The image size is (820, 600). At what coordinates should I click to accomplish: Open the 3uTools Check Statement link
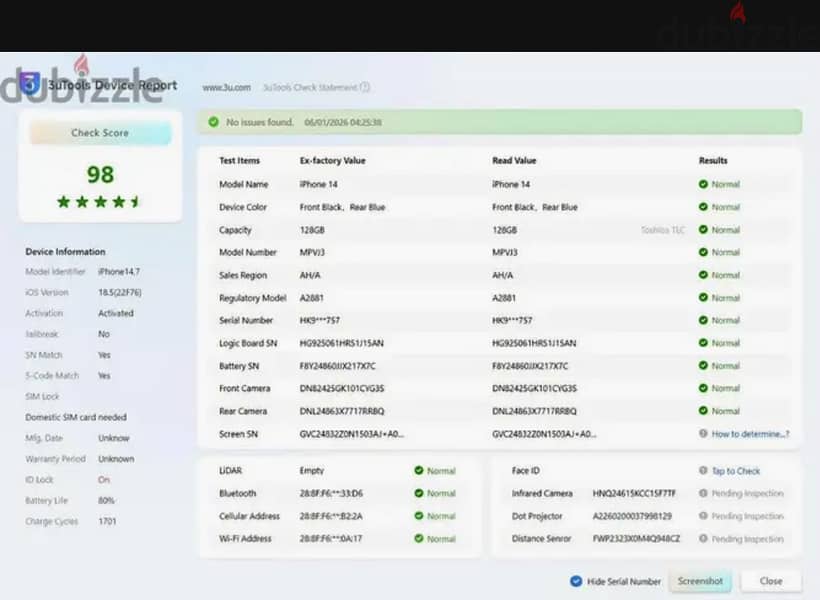click(x=310, y=87)
